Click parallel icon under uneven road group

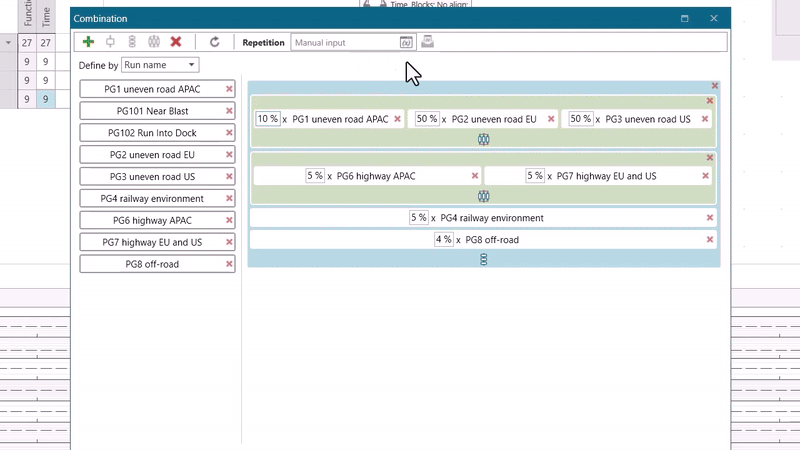click(x=484, y=139)
